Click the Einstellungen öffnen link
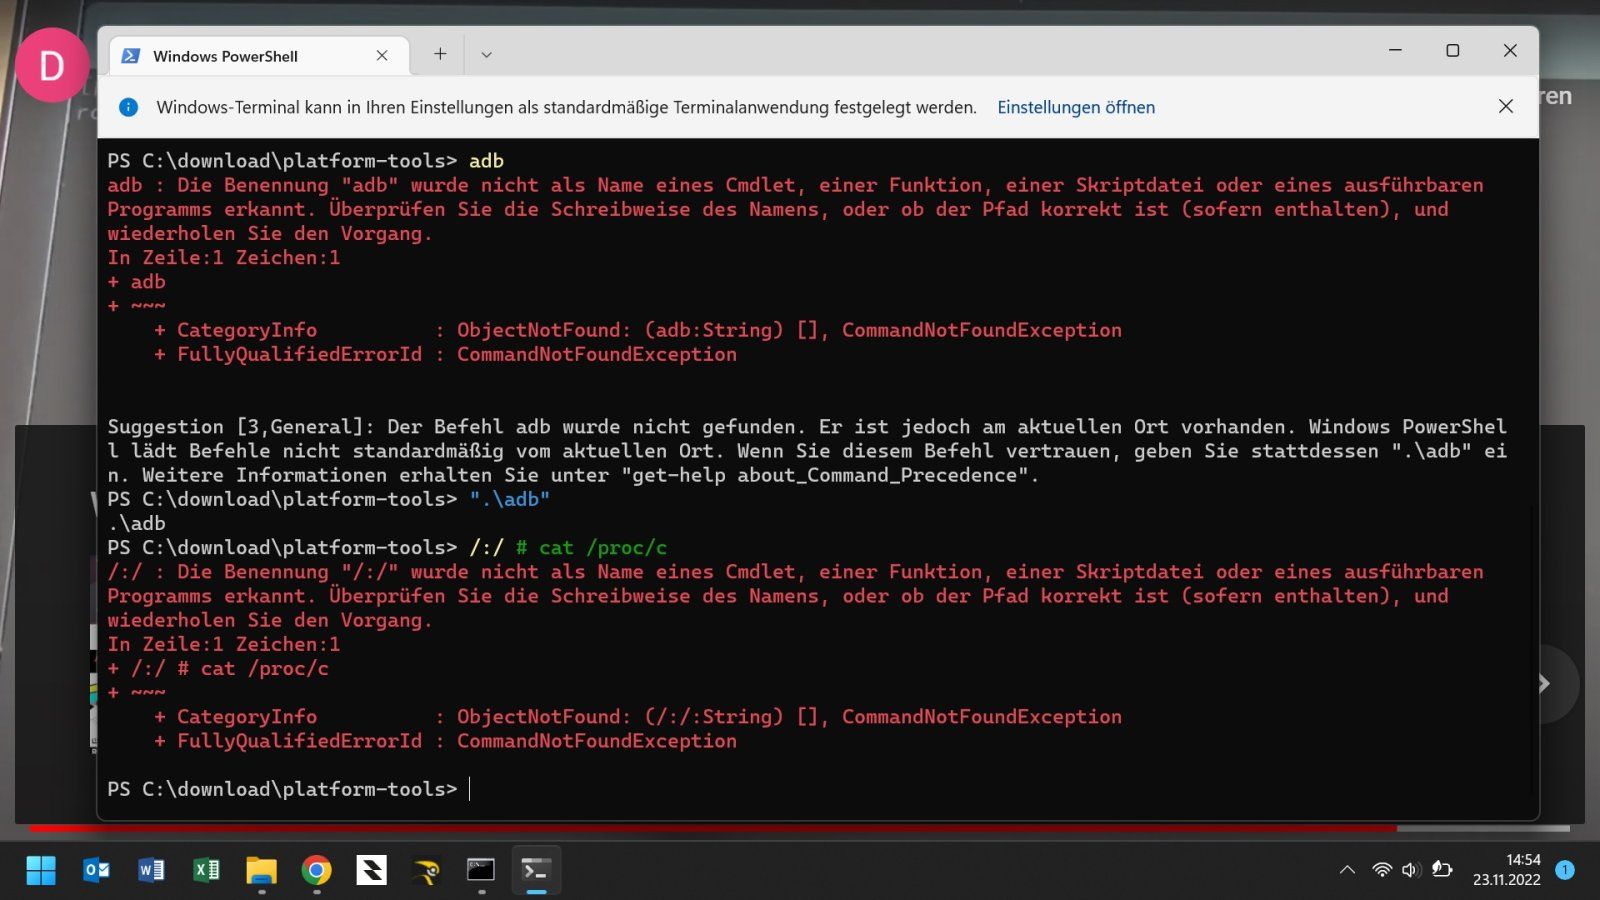 (1076, 107)
